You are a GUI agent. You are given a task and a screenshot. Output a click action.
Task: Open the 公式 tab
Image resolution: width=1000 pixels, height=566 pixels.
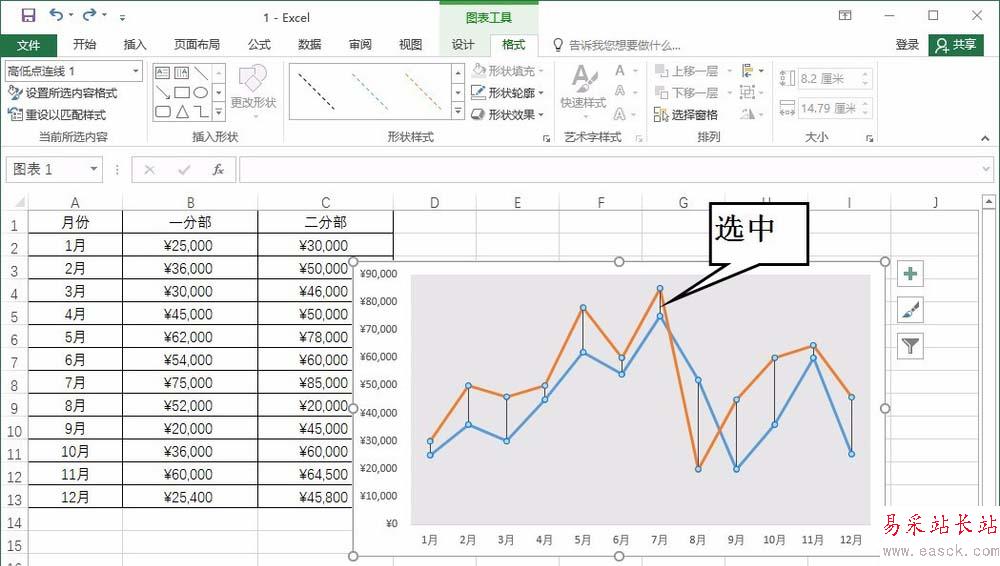[259, 44]
